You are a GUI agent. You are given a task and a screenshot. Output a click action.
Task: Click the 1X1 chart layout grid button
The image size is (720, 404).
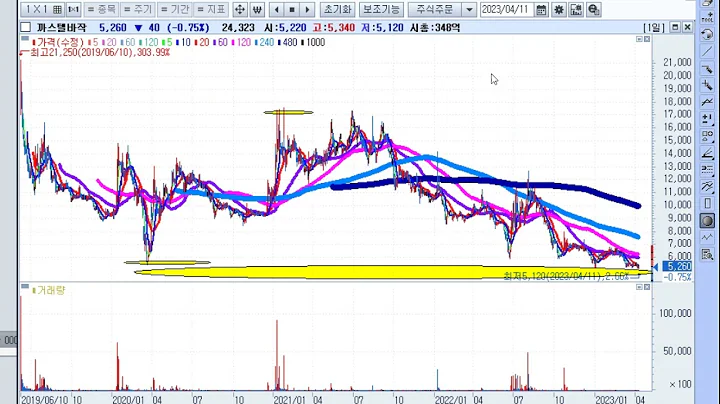pyautogui.click(x=44, y=9)
